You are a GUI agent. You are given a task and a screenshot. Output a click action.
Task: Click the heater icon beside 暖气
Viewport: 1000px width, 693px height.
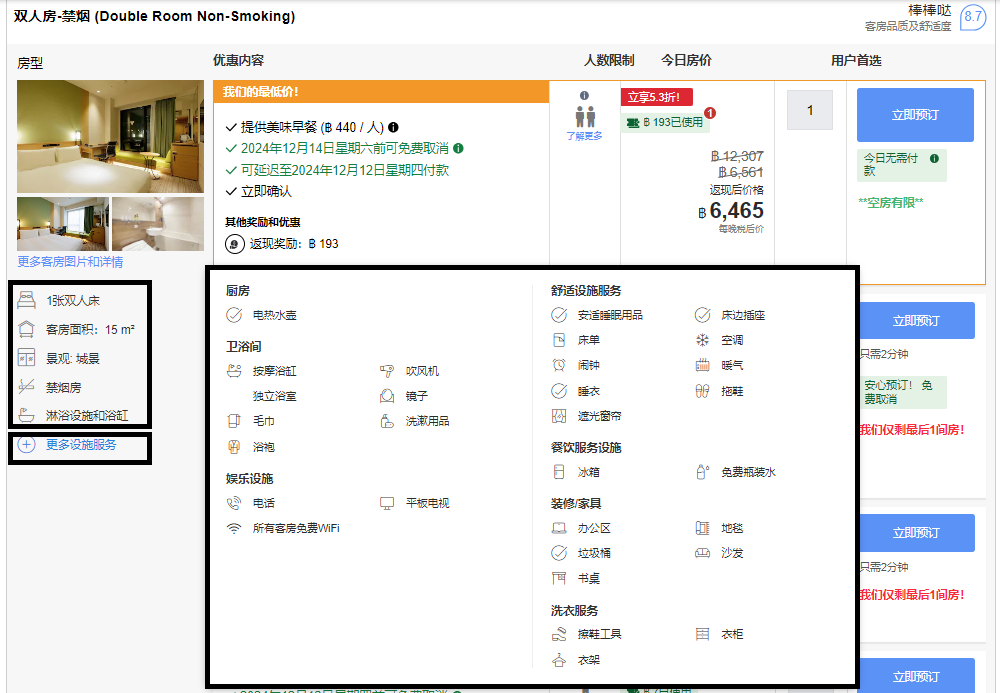tap(702, 365)
